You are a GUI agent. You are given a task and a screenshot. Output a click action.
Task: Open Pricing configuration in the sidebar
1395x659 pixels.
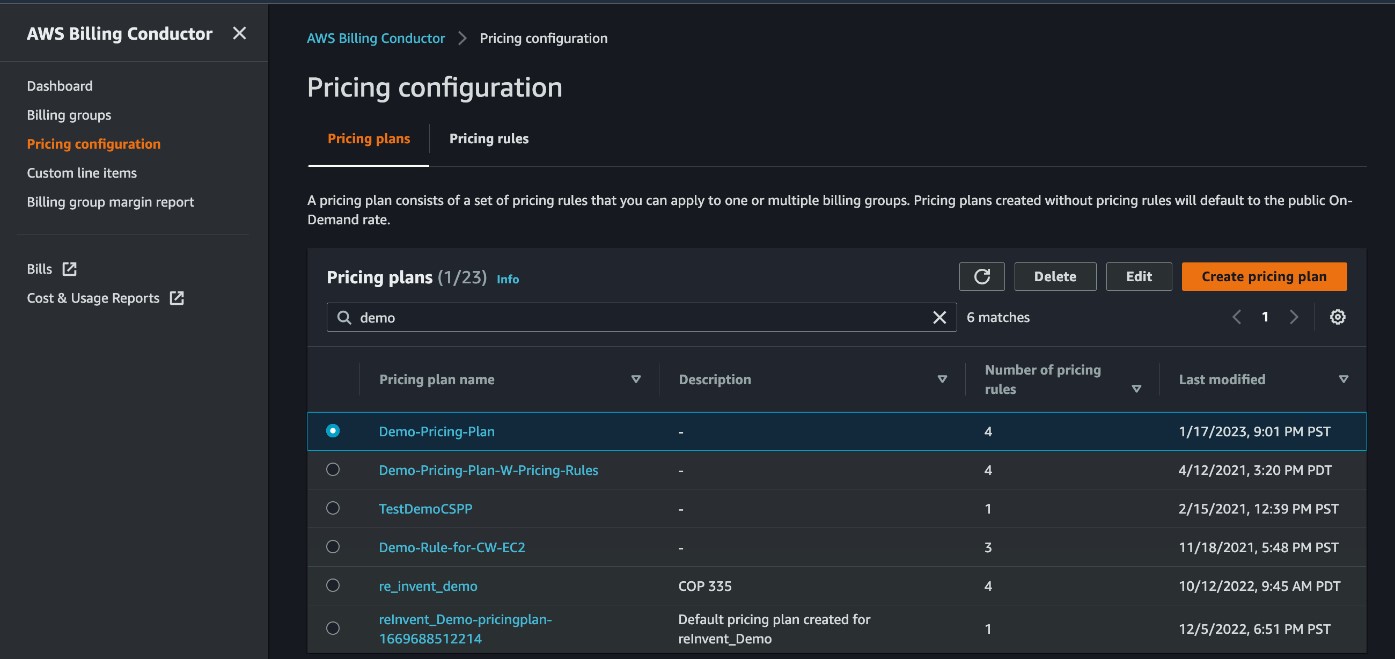click(x=94, y=144)
